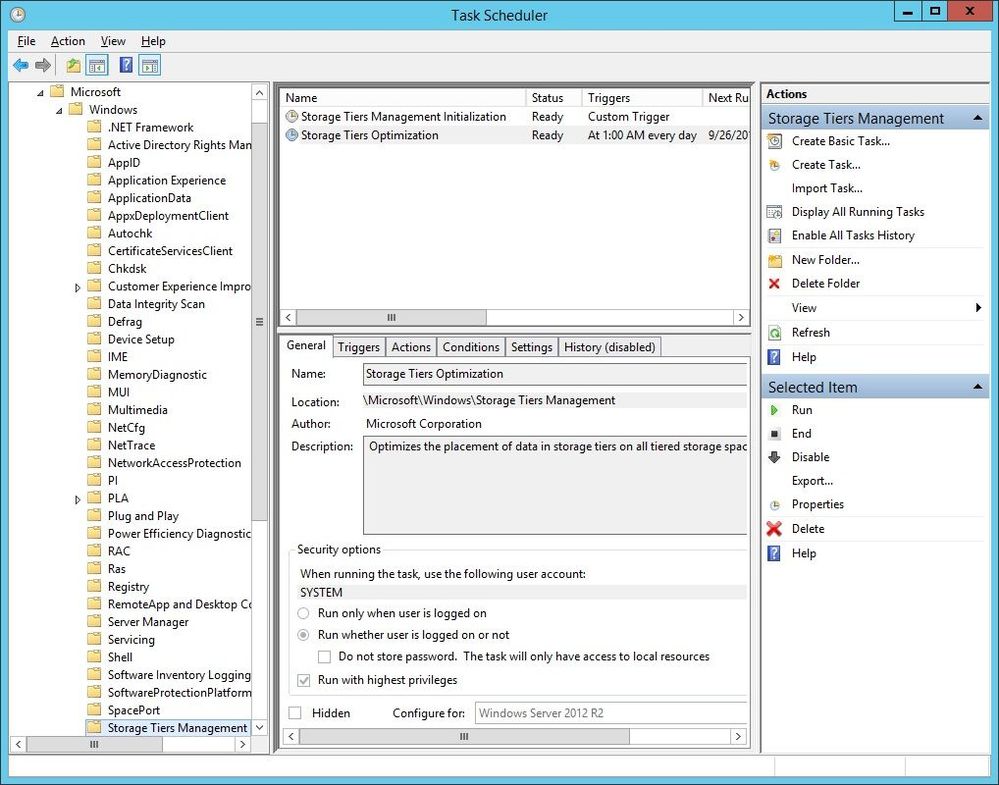Viewport: 999px width, 785px height.
Task: Select the NetworkAccessProtection tree folder
Action: [x=174, y=463]
